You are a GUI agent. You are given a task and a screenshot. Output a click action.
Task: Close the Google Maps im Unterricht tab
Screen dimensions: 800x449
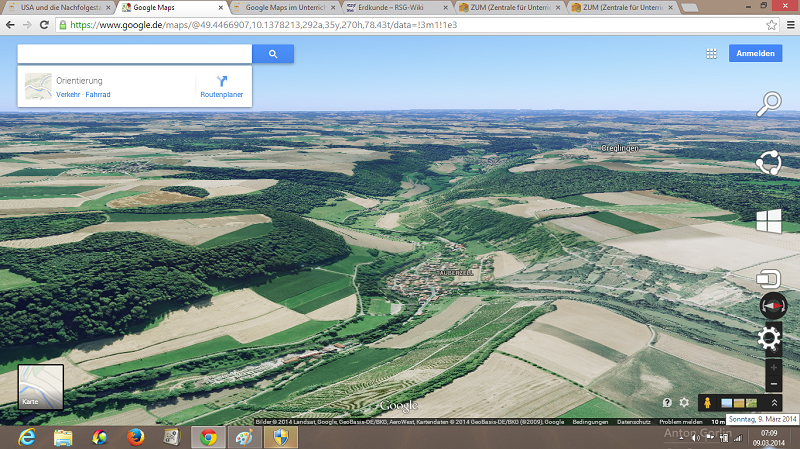[x=333, y=8]
